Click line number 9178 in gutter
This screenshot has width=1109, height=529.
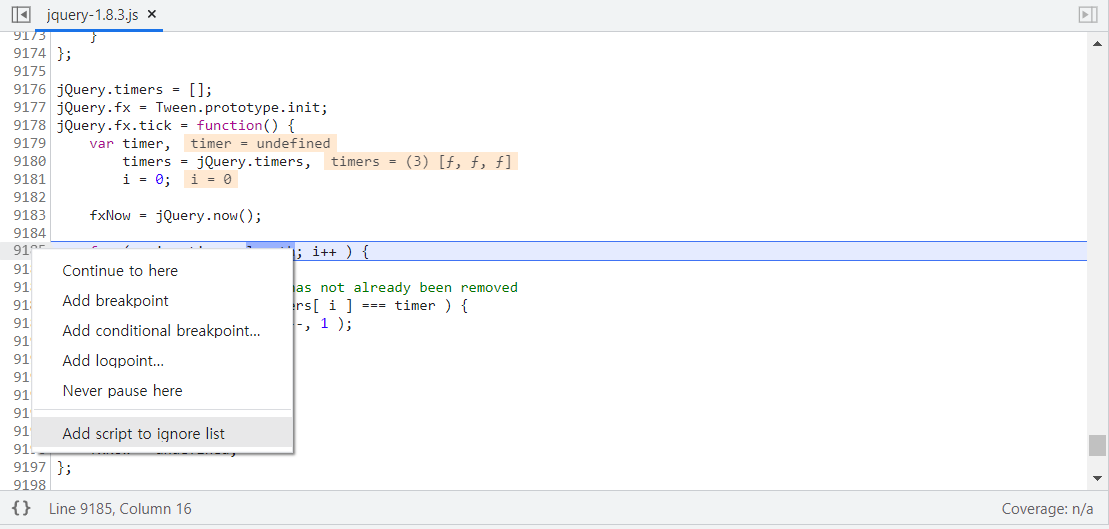[30, 125]
